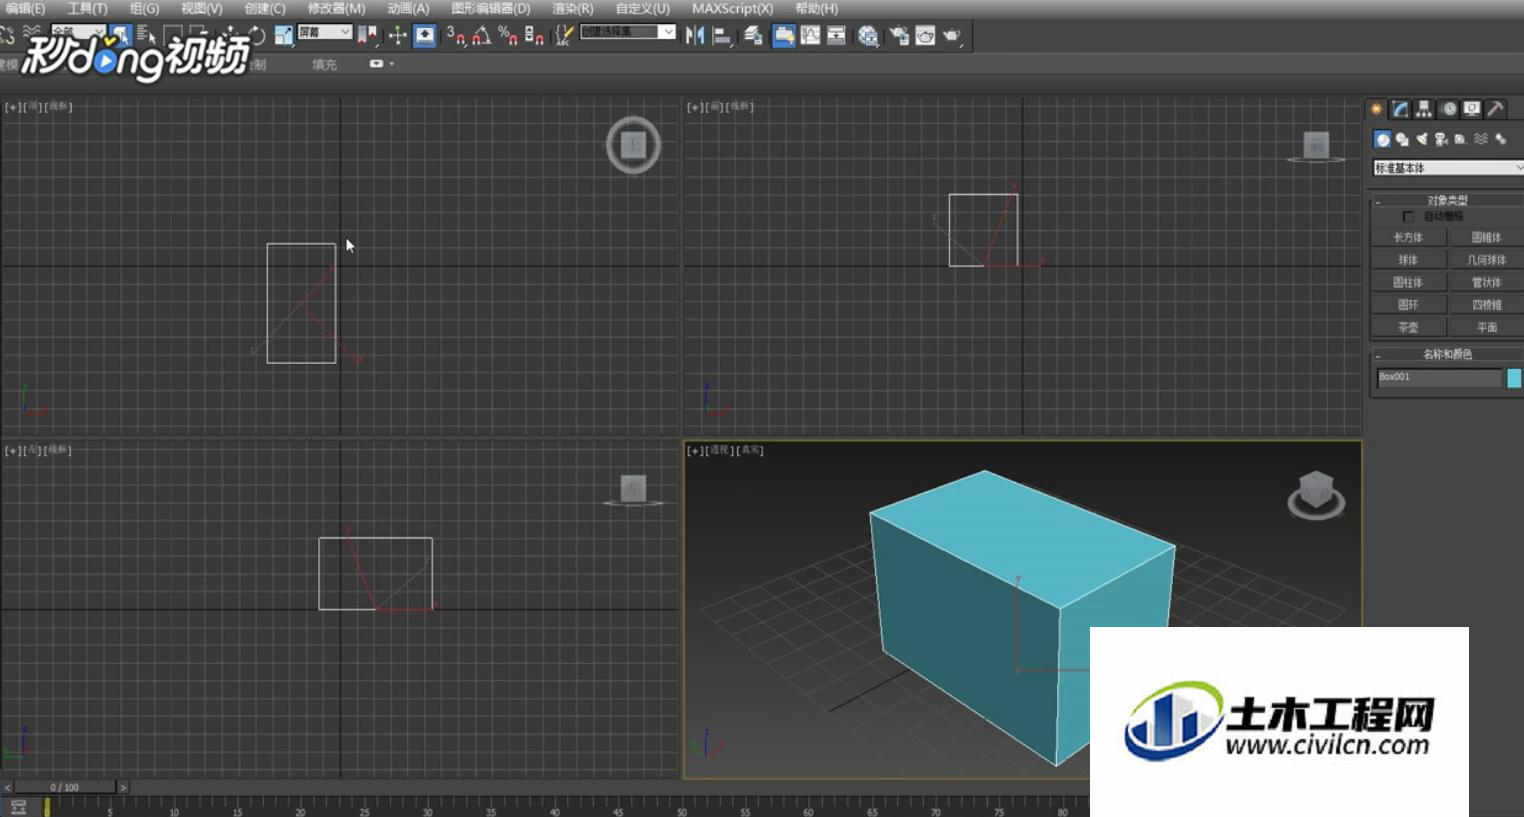Open the 修改器(M) menu
The width and height of the screenshot is (1524, 817).
[335, 8]
